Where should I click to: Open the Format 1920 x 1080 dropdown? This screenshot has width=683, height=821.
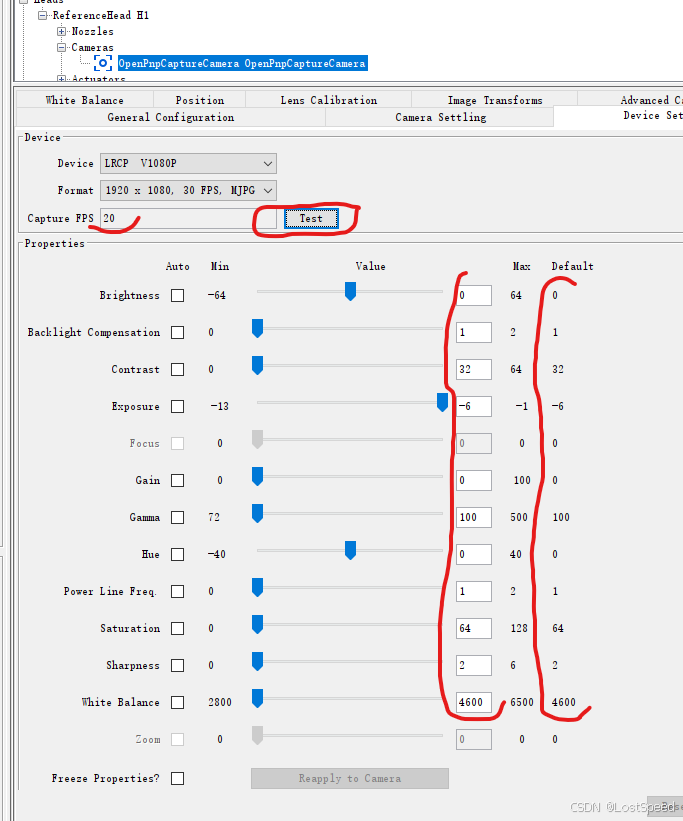189,190
